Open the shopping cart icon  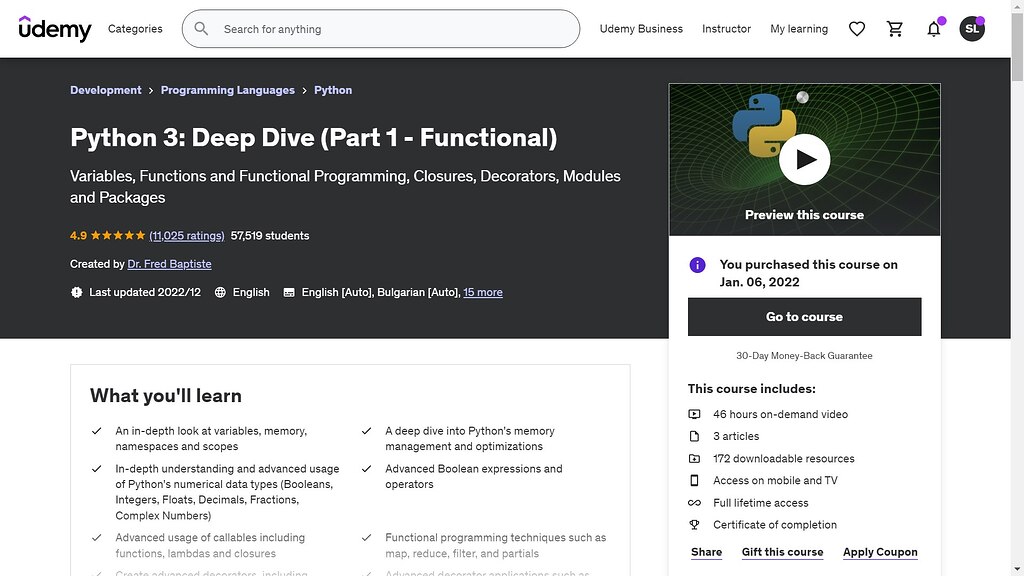895,29
